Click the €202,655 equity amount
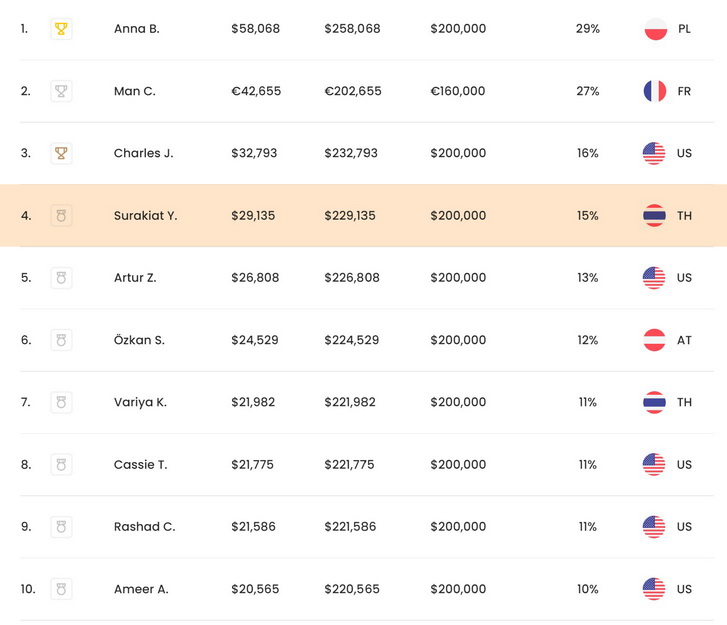This screenshot has width=727, height=625. point(352,91)
